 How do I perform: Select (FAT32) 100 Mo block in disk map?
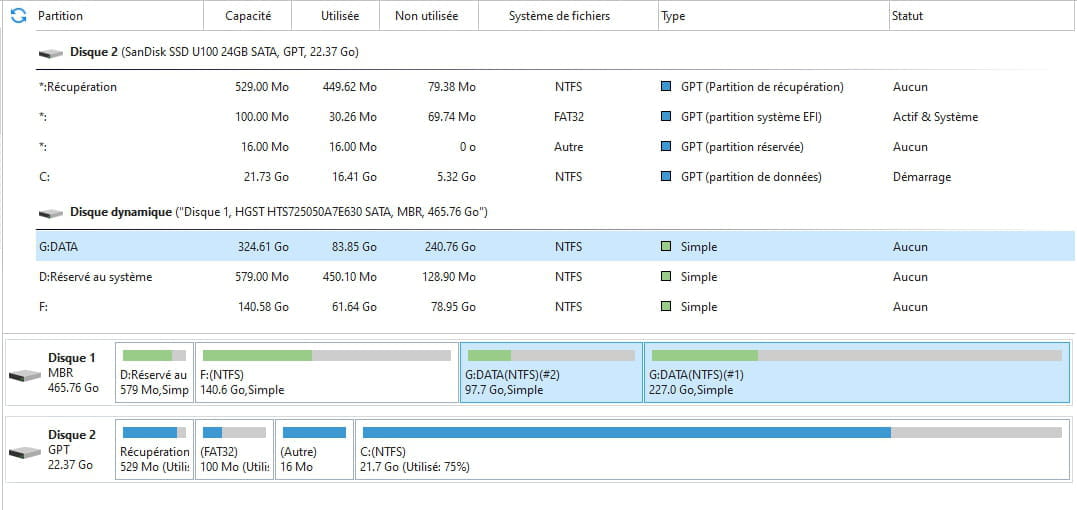pyautogui.click(x=234, y=450)
